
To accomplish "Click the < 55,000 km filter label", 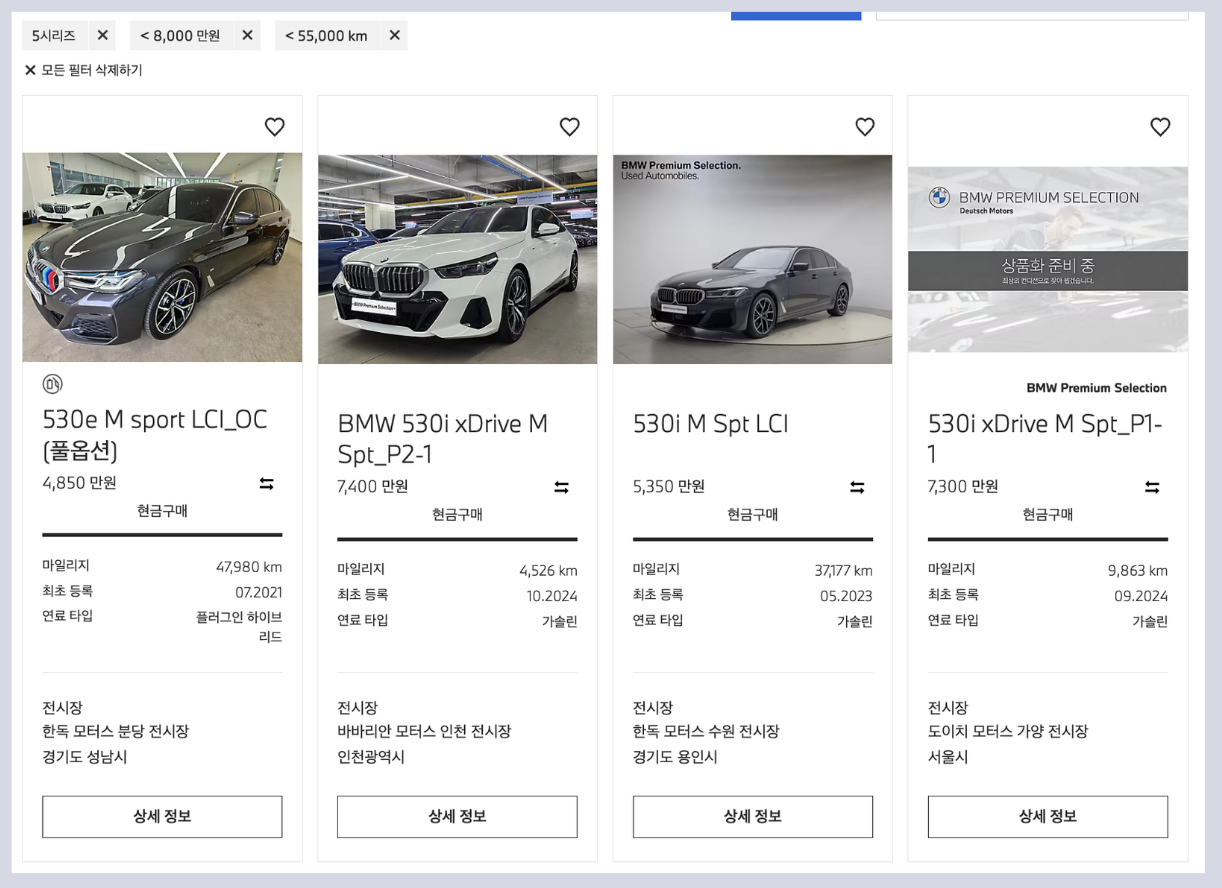I will (326, 35).
